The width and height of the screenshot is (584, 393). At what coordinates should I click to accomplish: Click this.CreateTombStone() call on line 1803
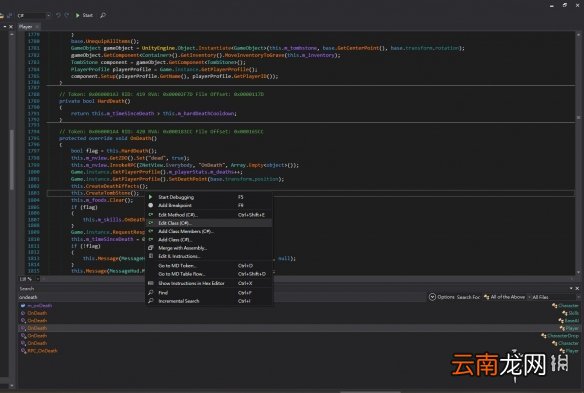click(x=105, y=193)
